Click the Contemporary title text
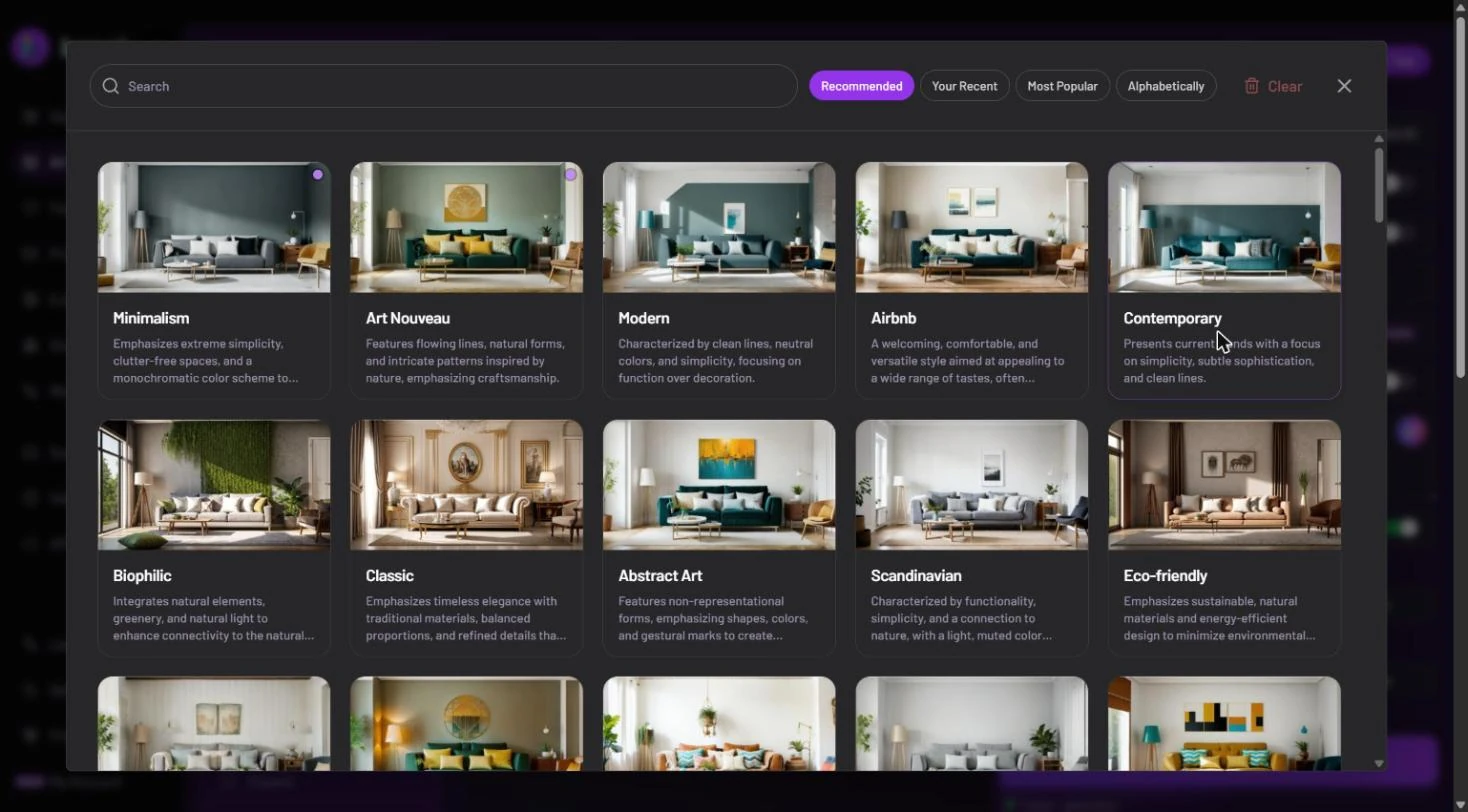The image size is (1468, 812). (1172, 318)
